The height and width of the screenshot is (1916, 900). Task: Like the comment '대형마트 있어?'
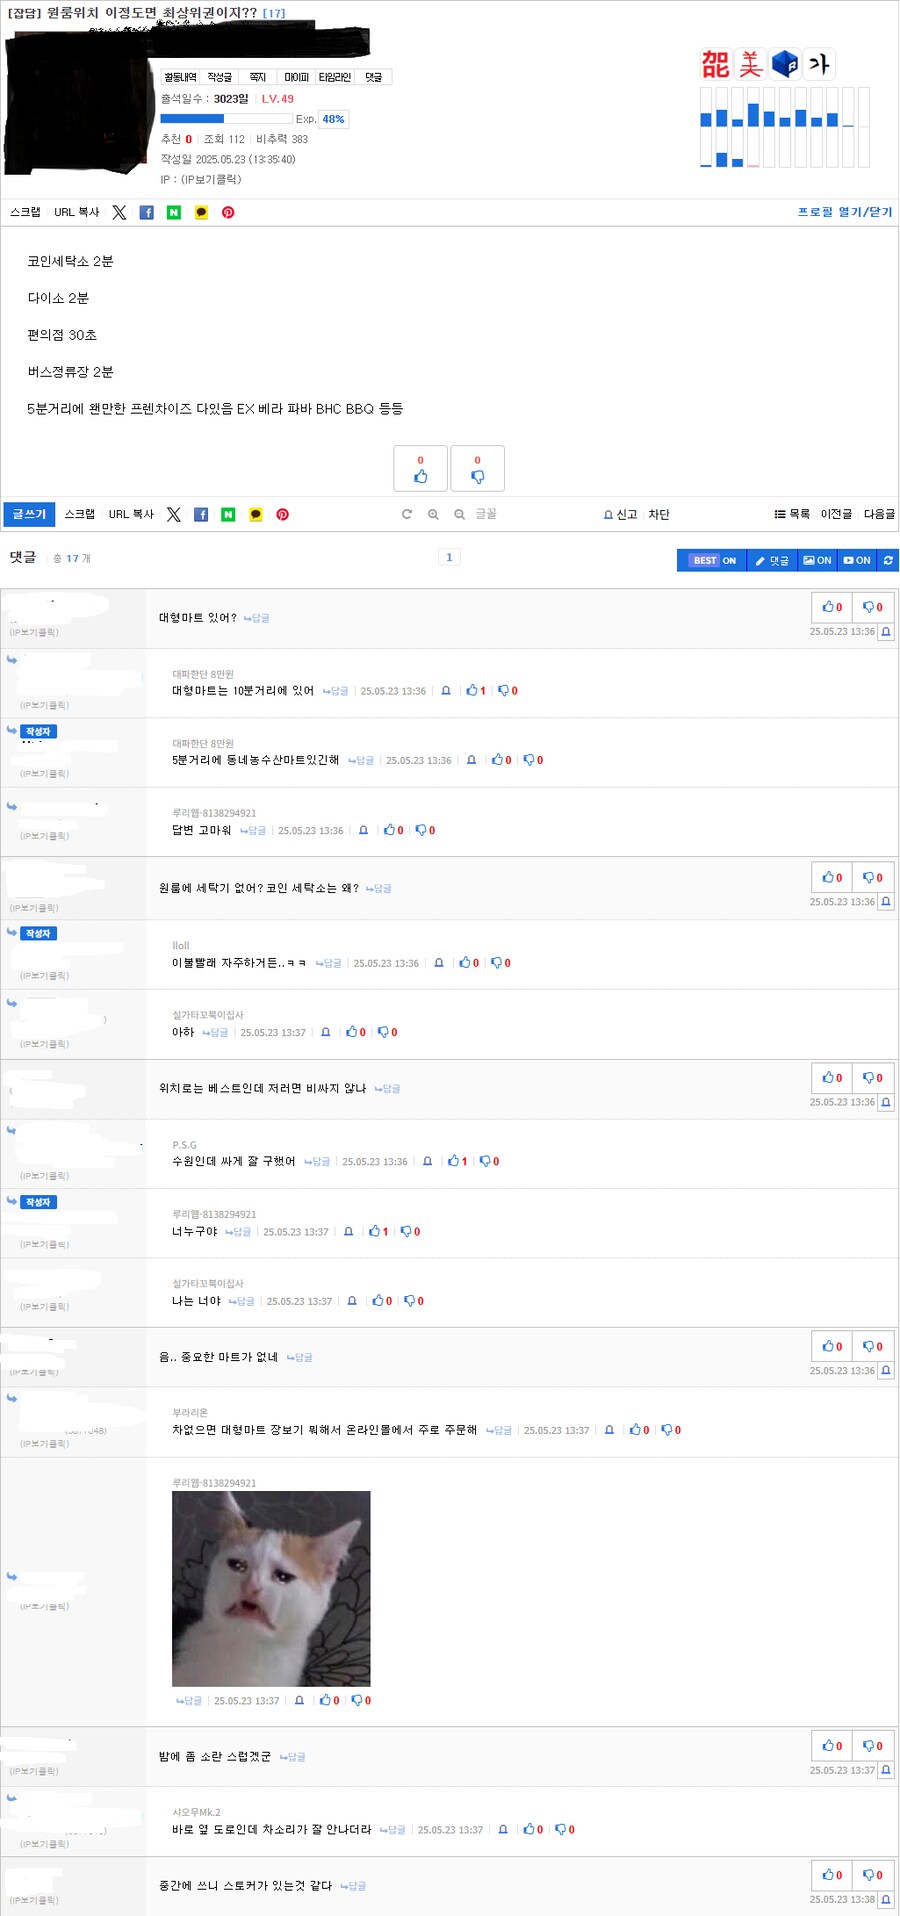[832, 607]
